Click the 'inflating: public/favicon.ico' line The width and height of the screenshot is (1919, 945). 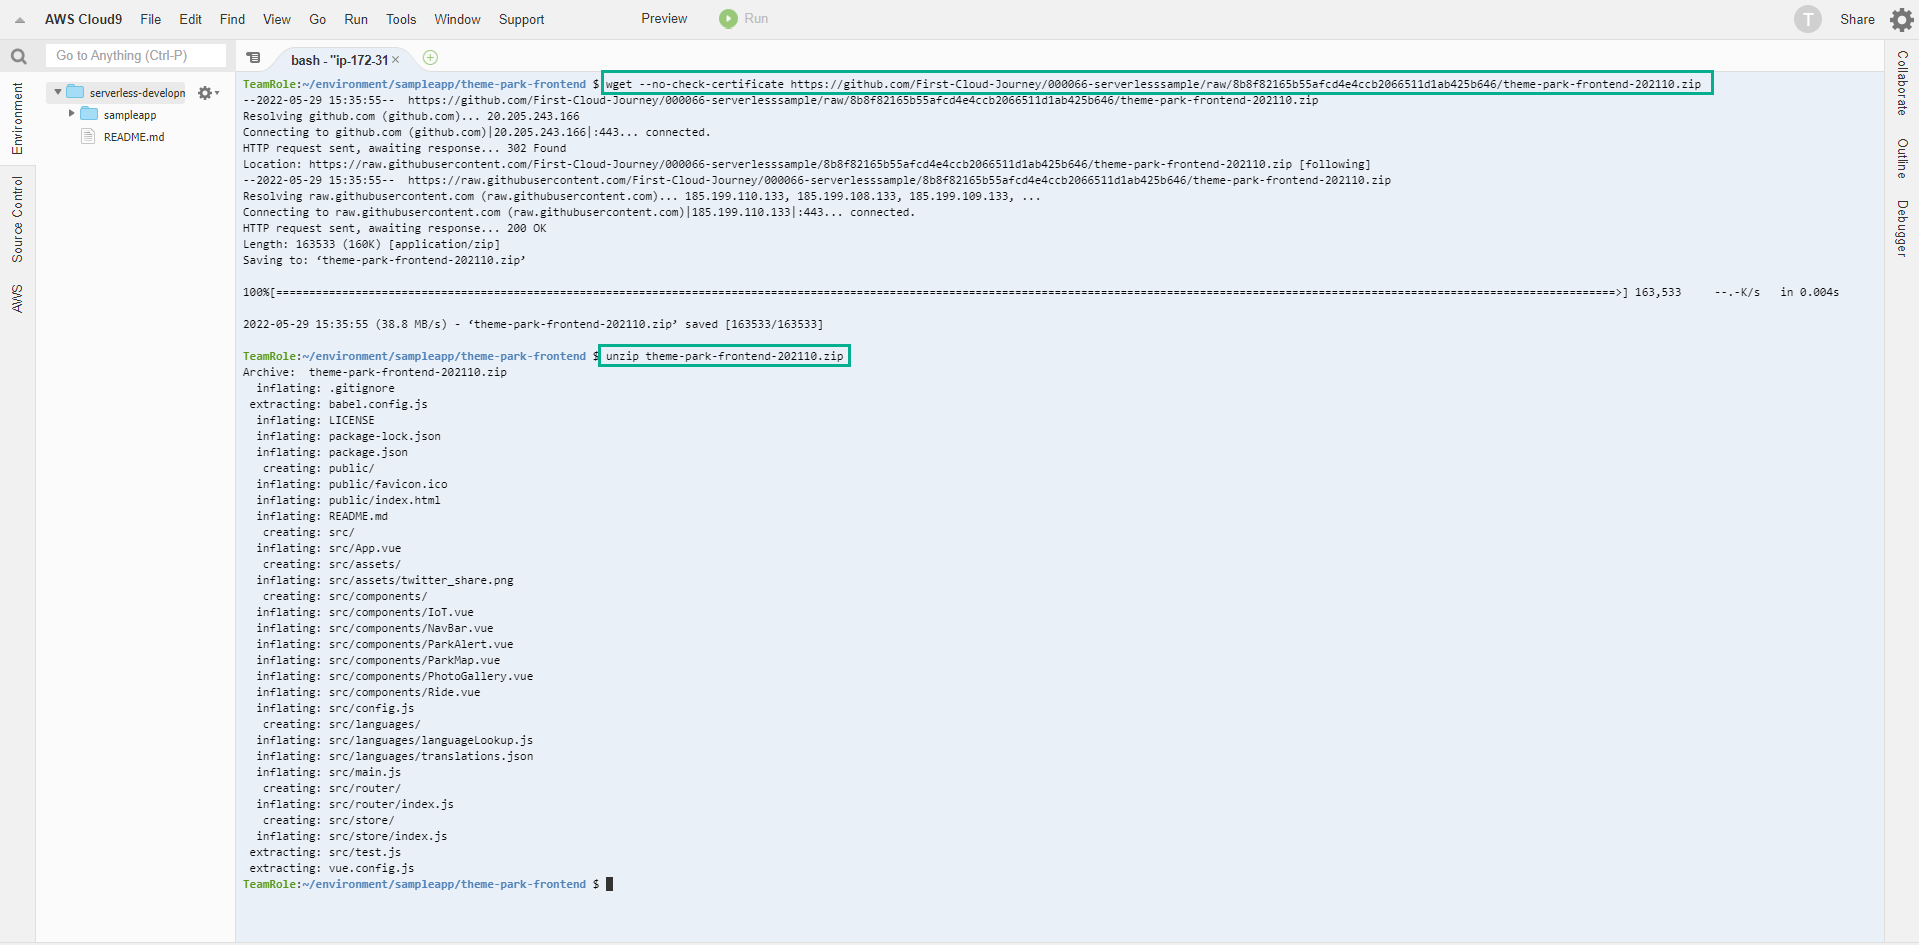tap(352, 484)
